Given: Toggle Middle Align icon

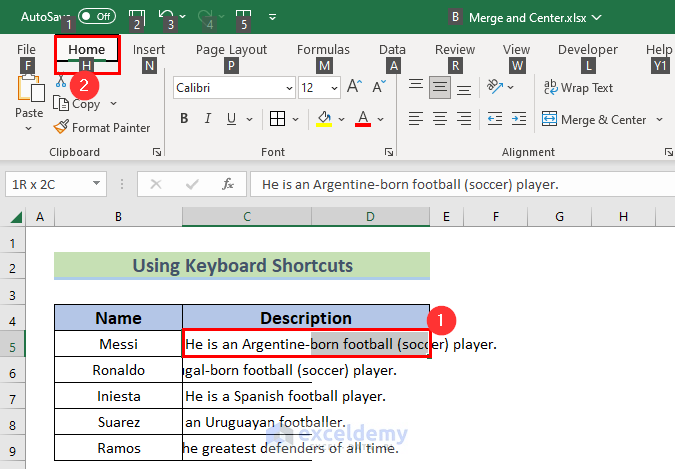Looking at the screenshot, I should (x=440, y=87).
